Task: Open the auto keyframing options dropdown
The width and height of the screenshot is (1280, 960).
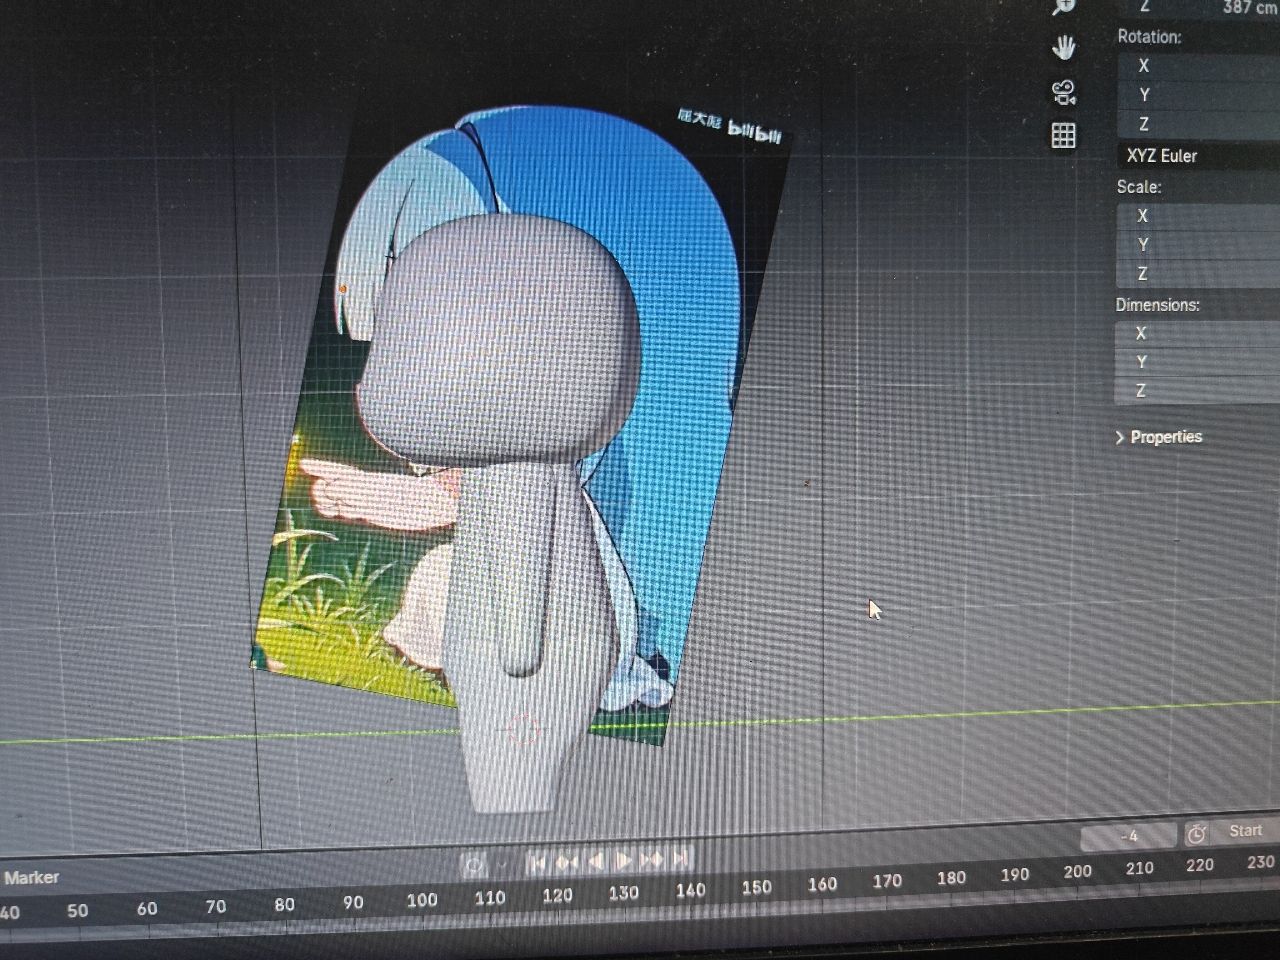Action: [x=502, y=864]
